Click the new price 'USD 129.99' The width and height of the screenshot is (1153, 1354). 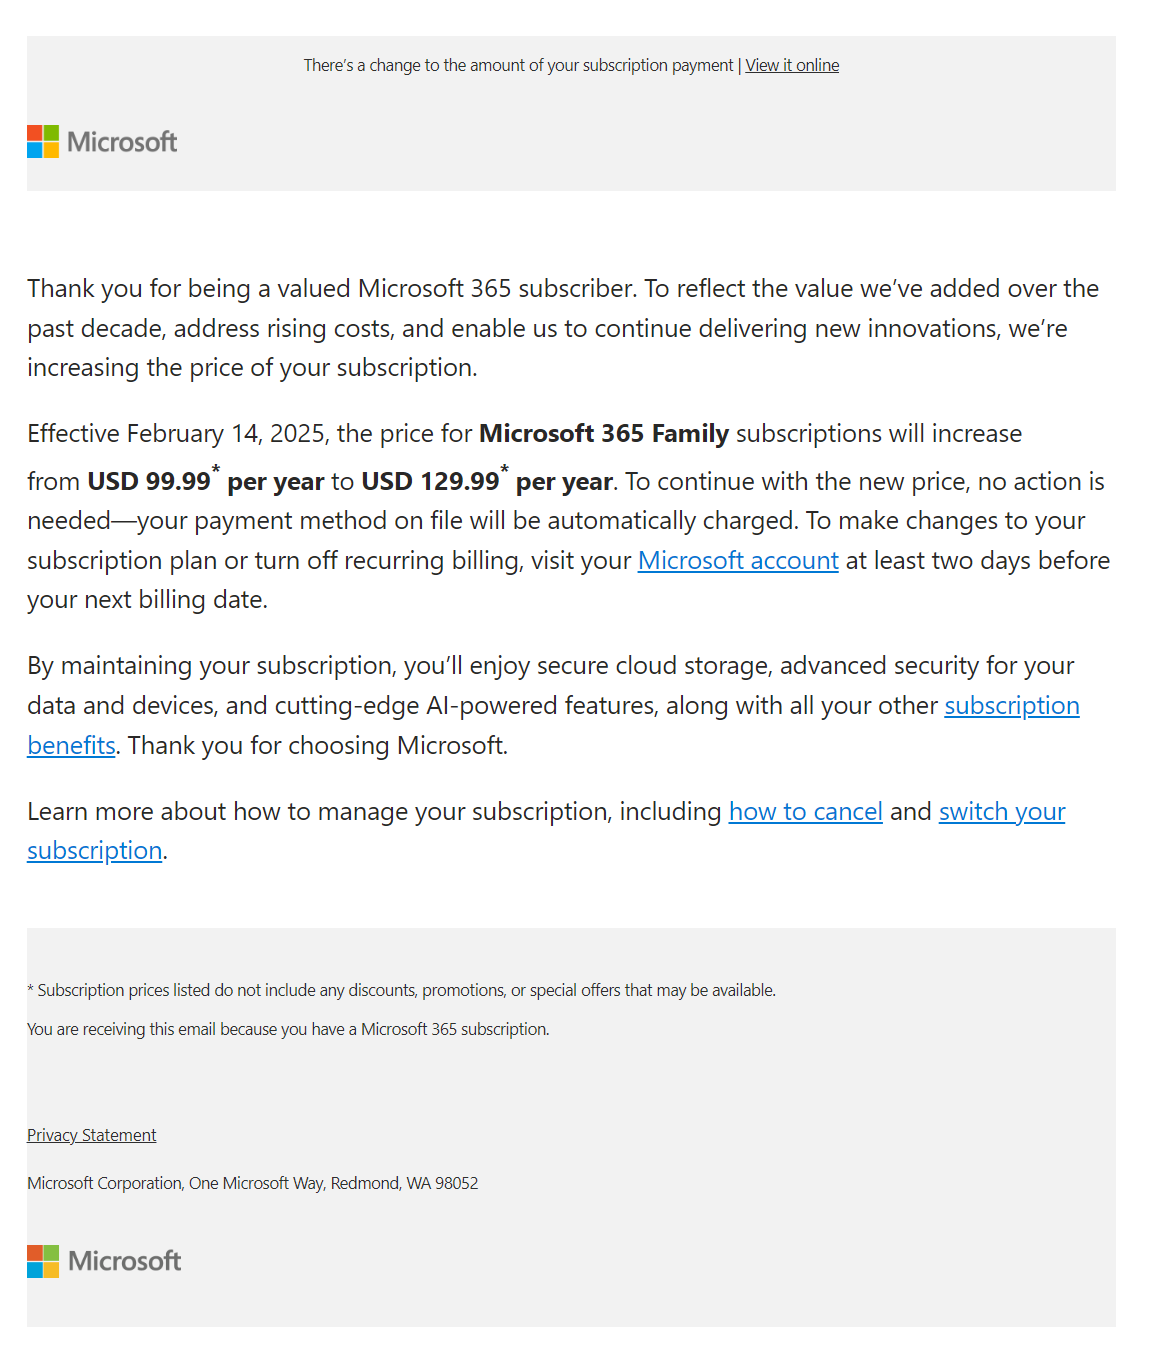430,481
